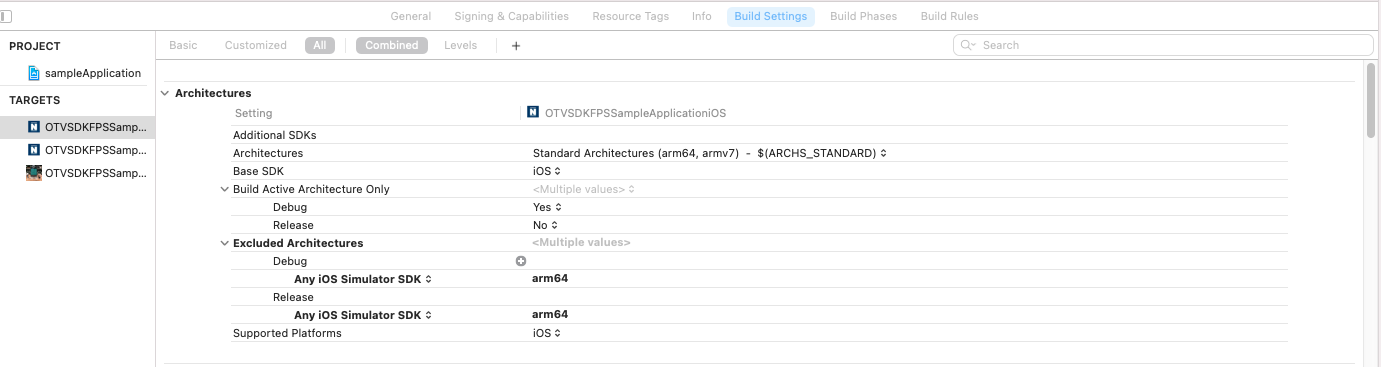Collapse the Architectures section
1381x367 pixels.
coord(165,93)
